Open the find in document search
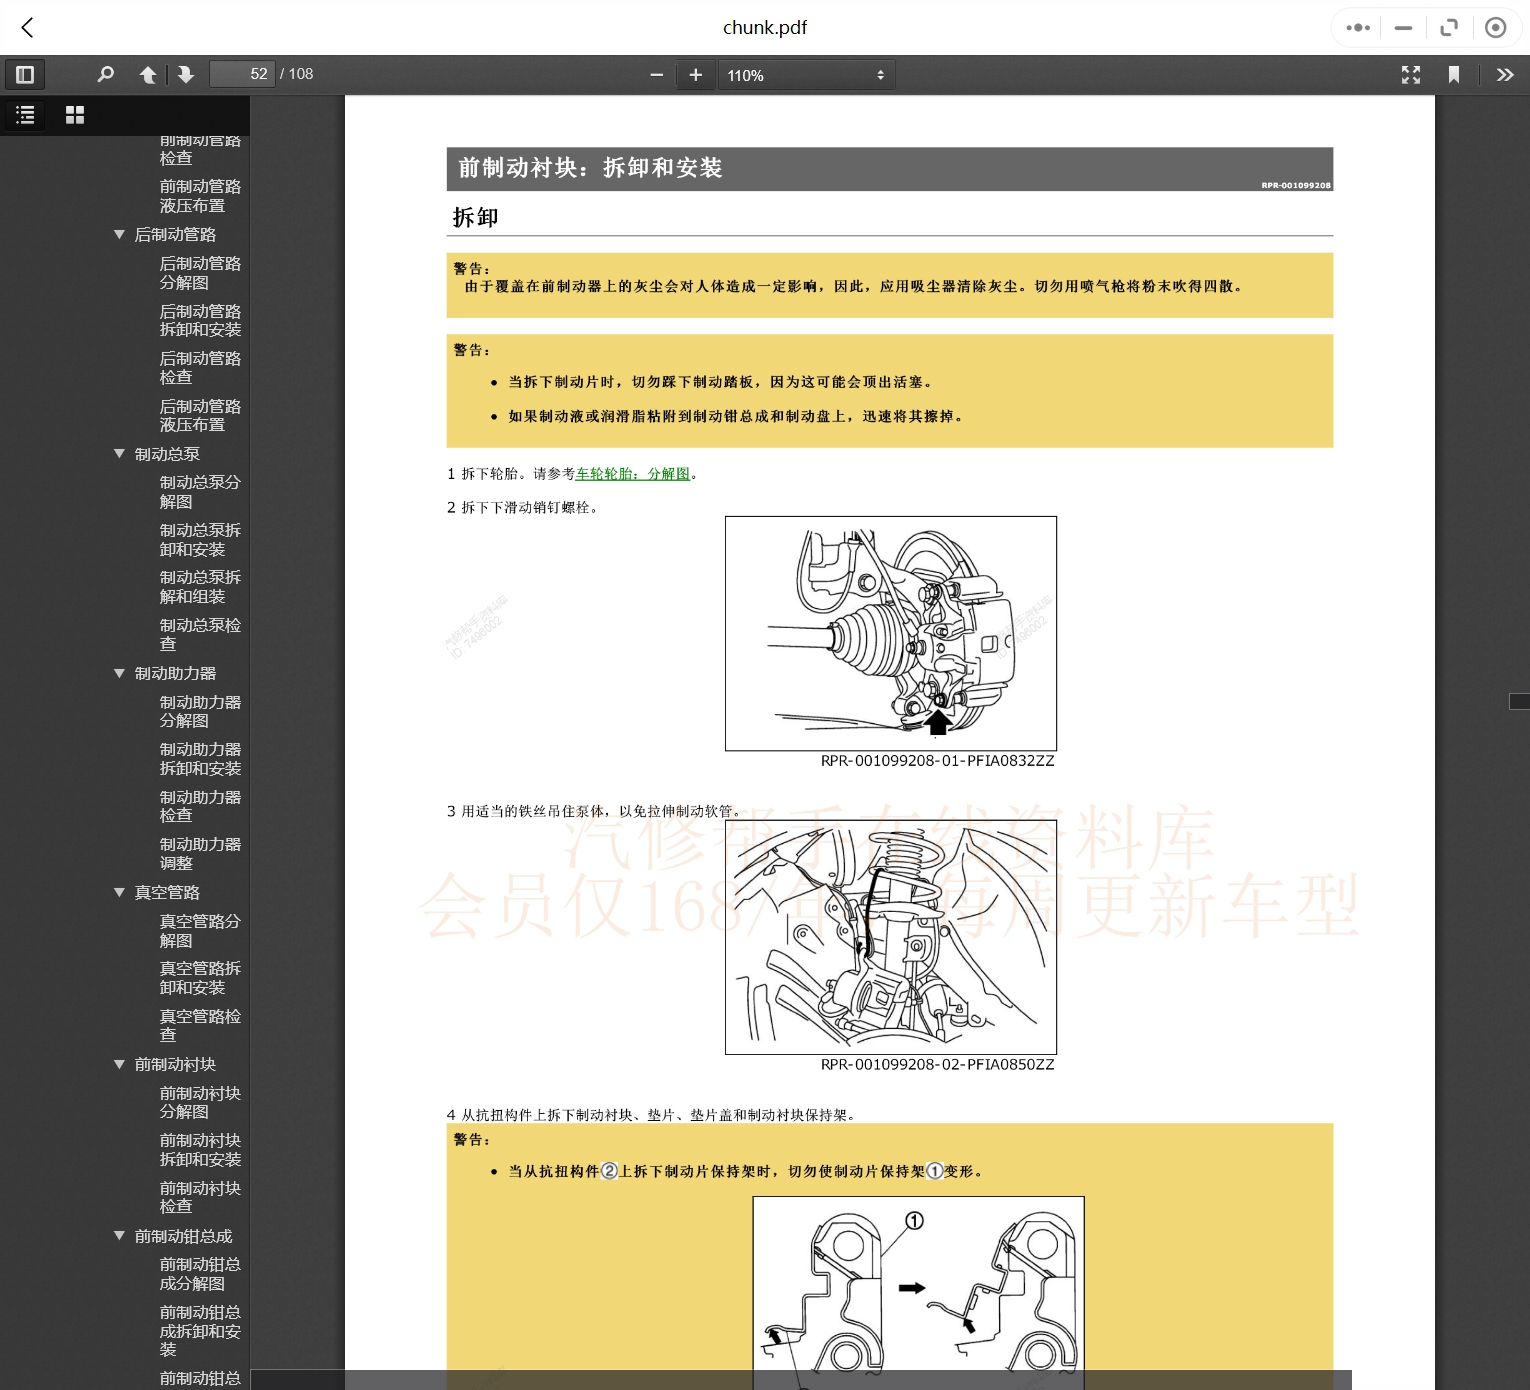The image size is (1530, 1390). coord(105,74)
